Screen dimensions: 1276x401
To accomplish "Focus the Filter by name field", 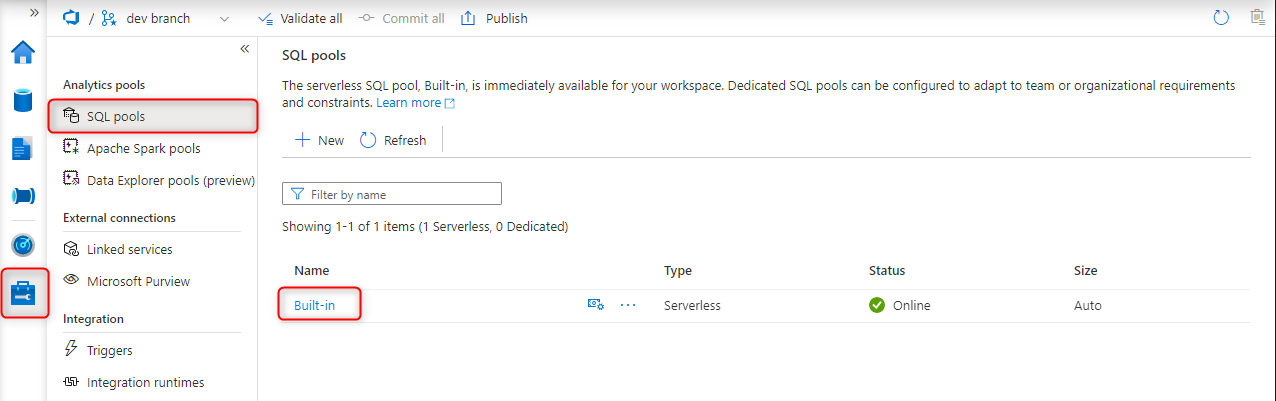I will pos(392,194).
